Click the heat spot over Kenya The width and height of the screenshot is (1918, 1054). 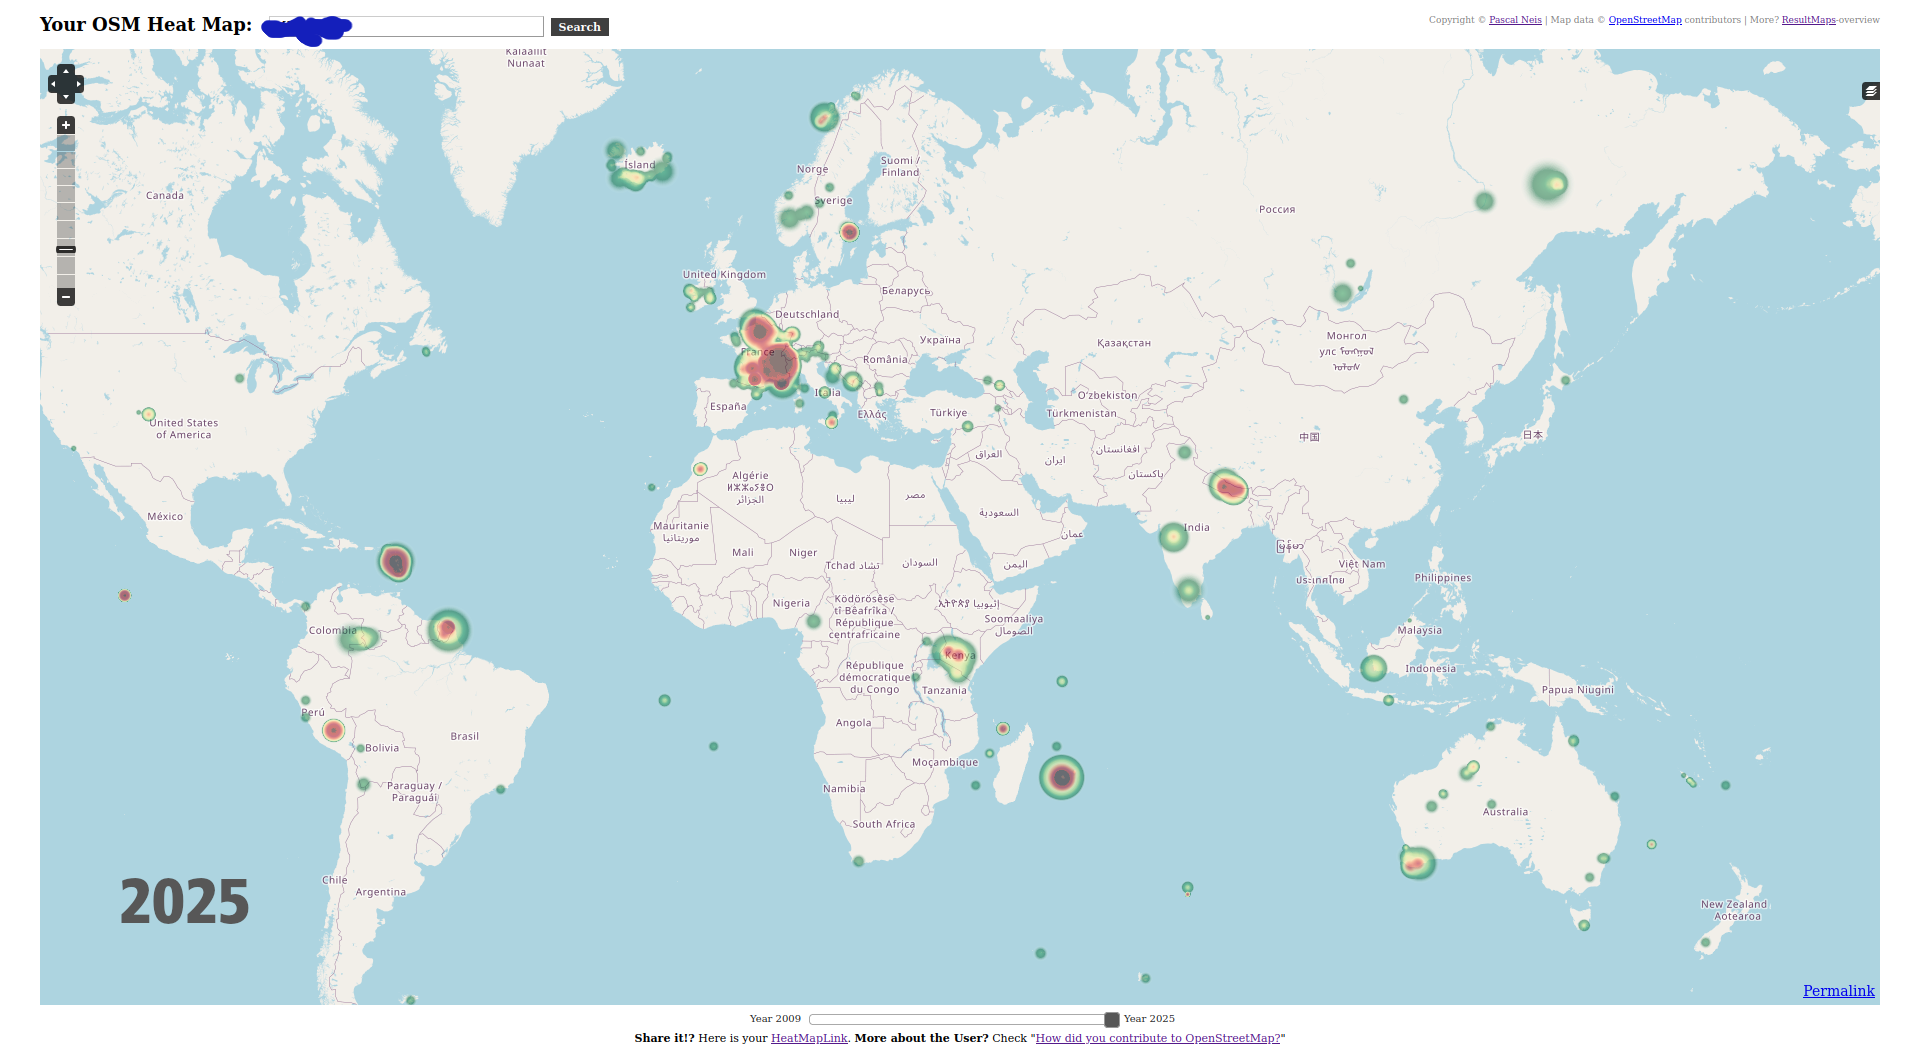(953, 657)
